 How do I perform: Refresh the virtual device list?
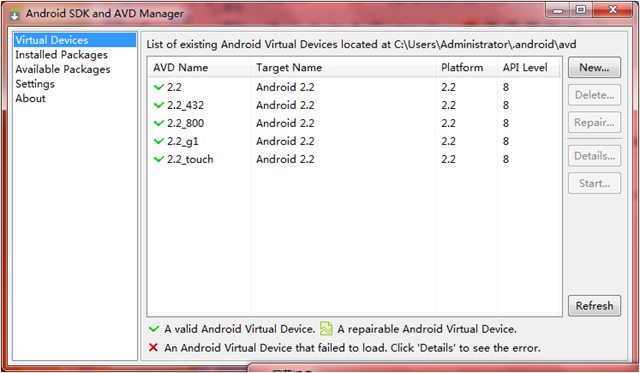[594, 306]
